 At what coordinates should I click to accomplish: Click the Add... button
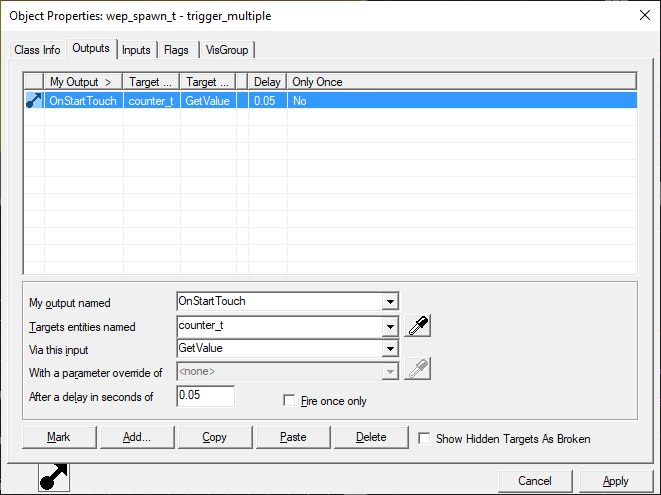click(x=137, y=437)
